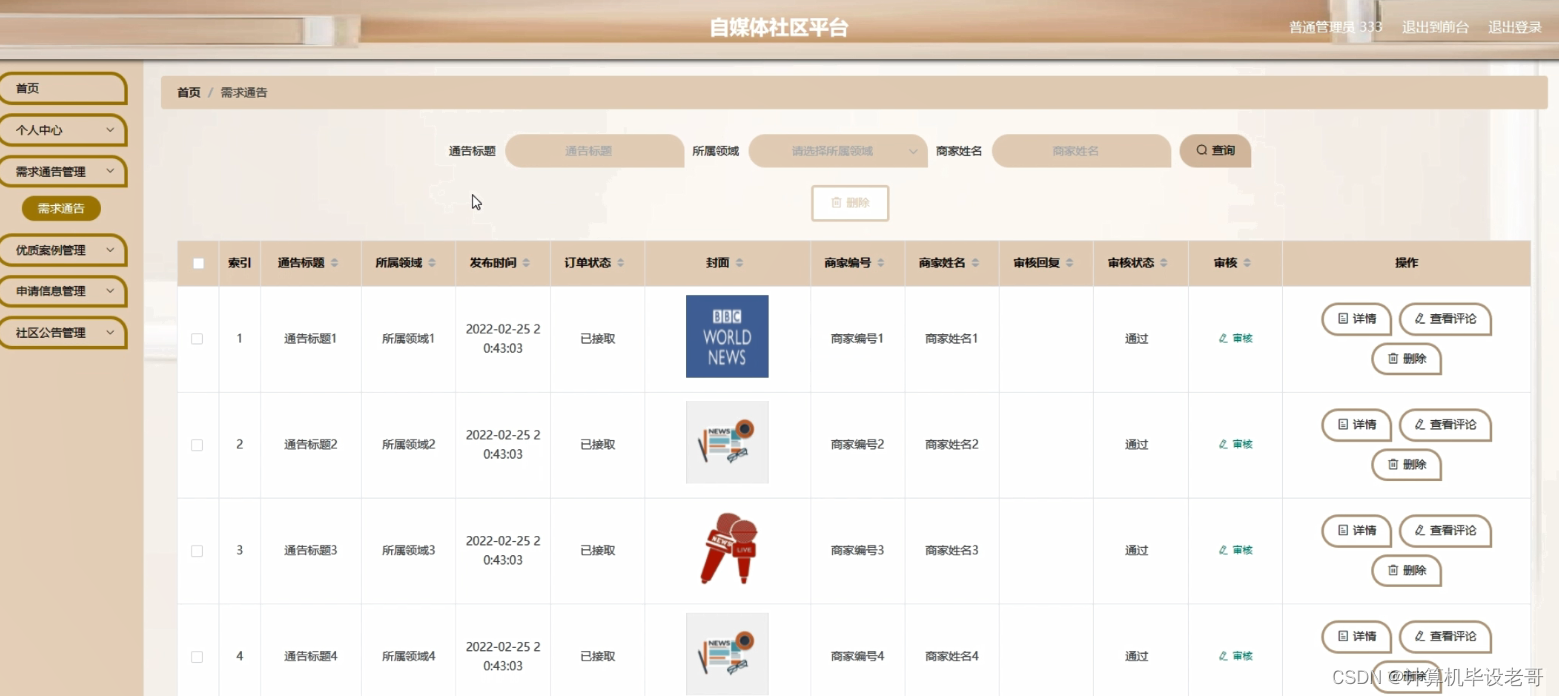Click 审核 link in row 通告标题4

(x=1236, y=657)
